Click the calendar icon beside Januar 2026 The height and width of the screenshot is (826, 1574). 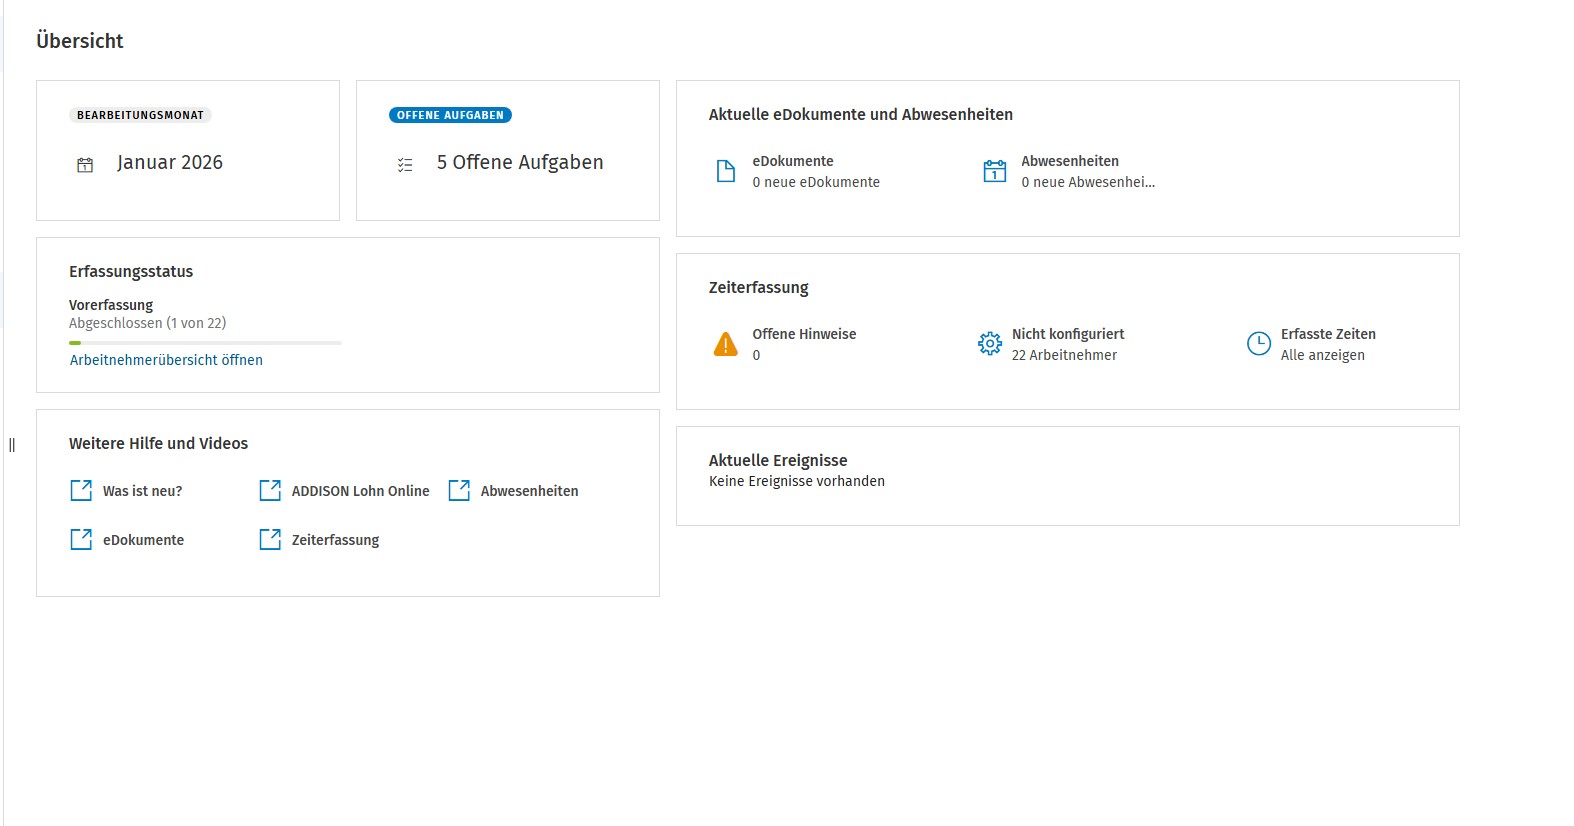[85, 165]
